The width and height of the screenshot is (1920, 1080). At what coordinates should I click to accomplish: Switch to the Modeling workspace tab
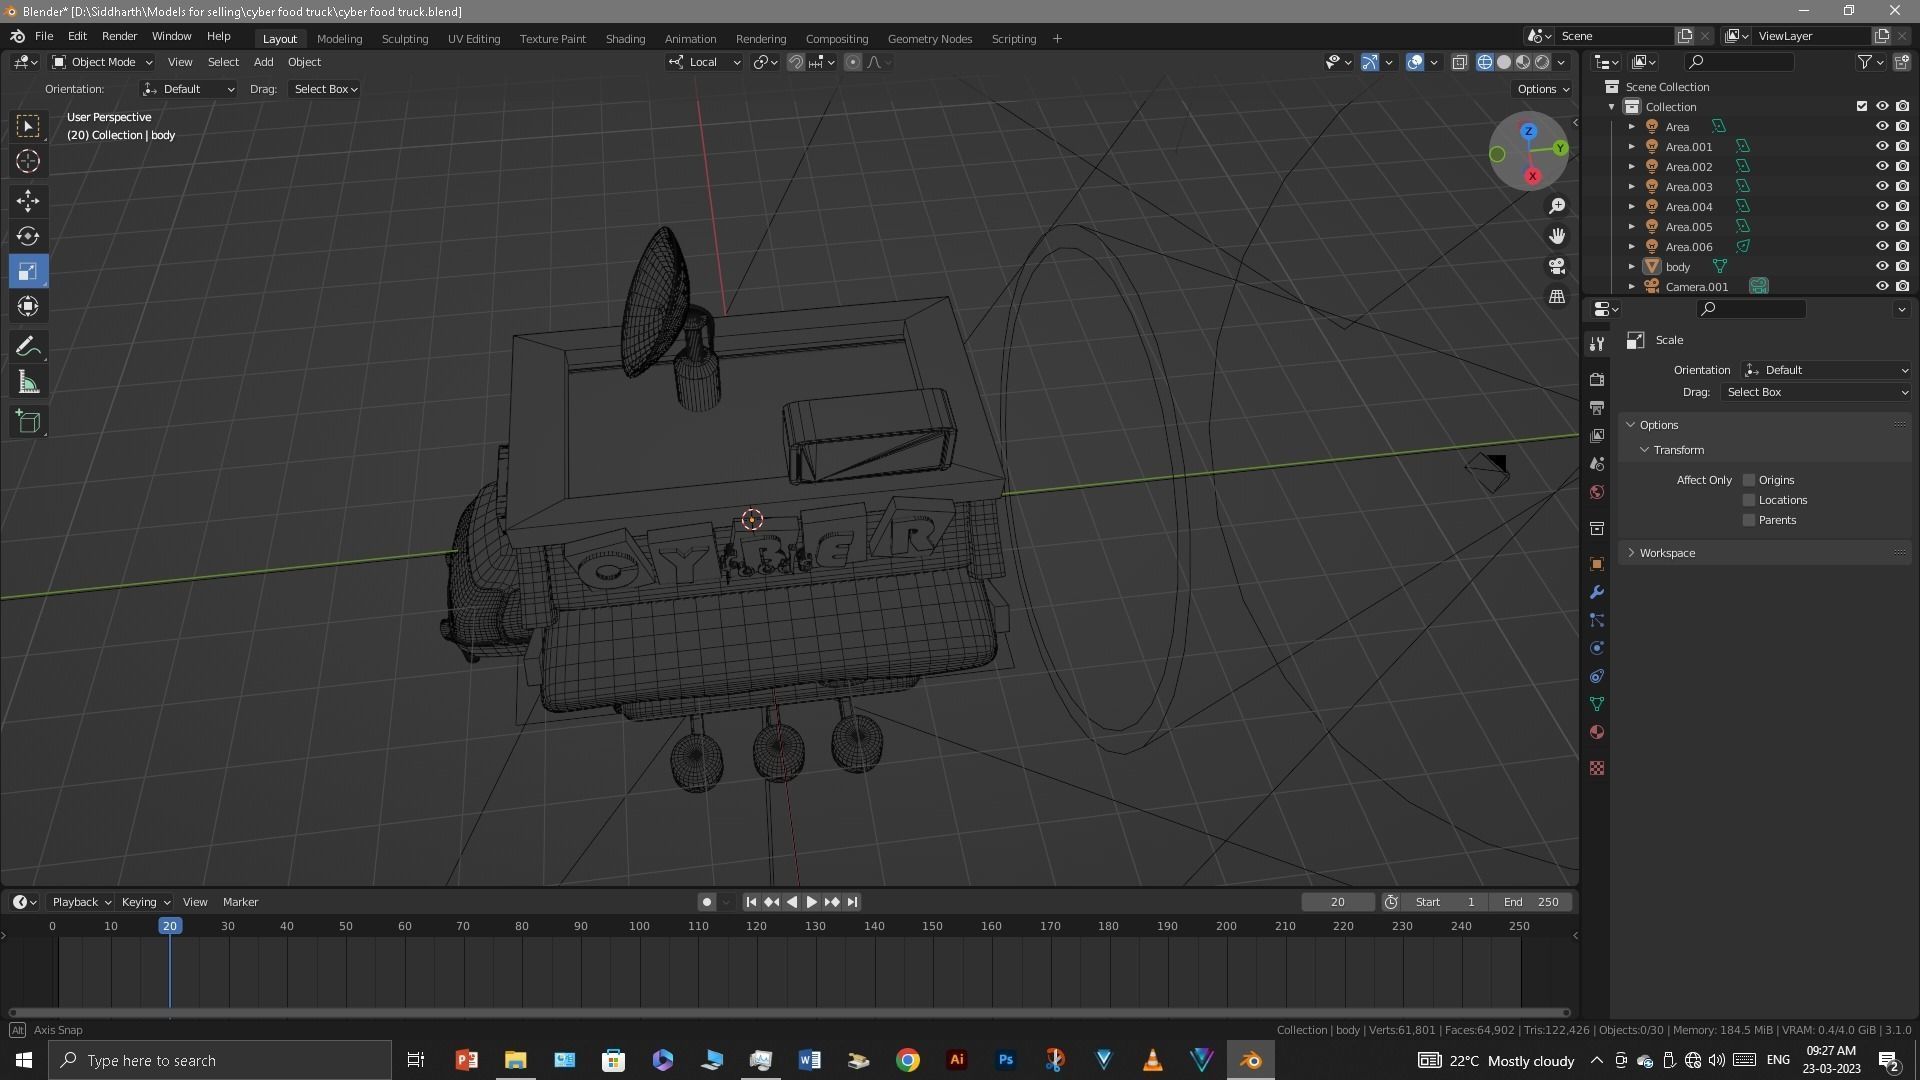339,38
